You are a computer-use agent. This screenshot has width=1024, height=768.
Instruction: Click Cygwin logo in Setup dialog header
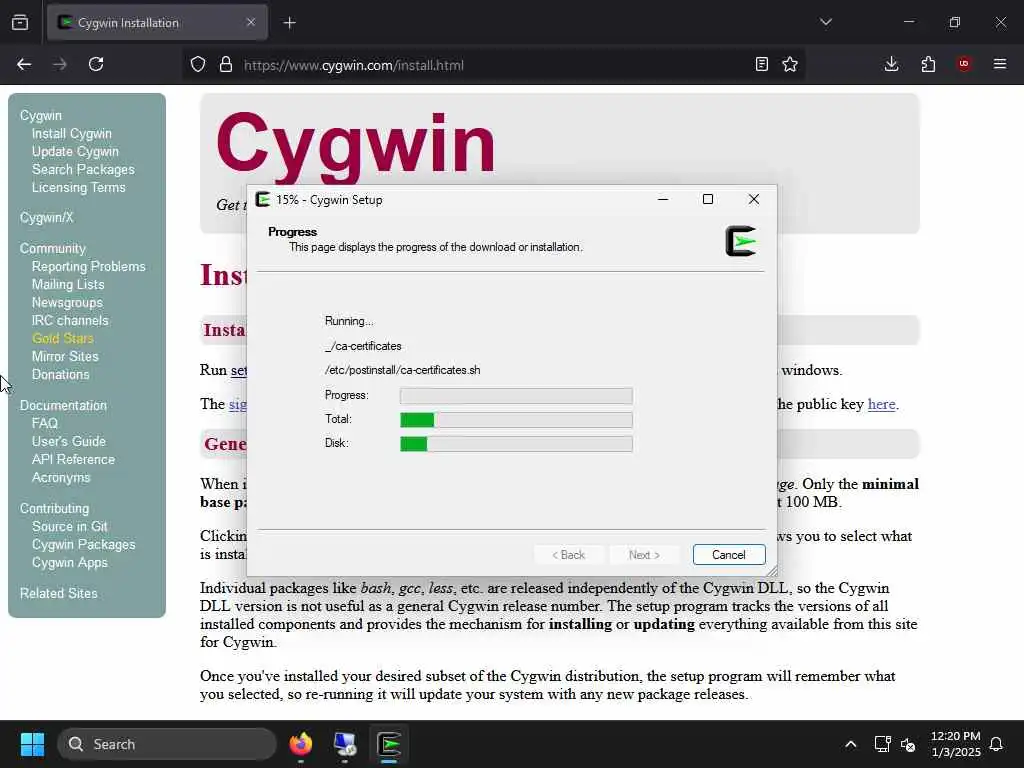pyautogui.click(x=741, y=241)
